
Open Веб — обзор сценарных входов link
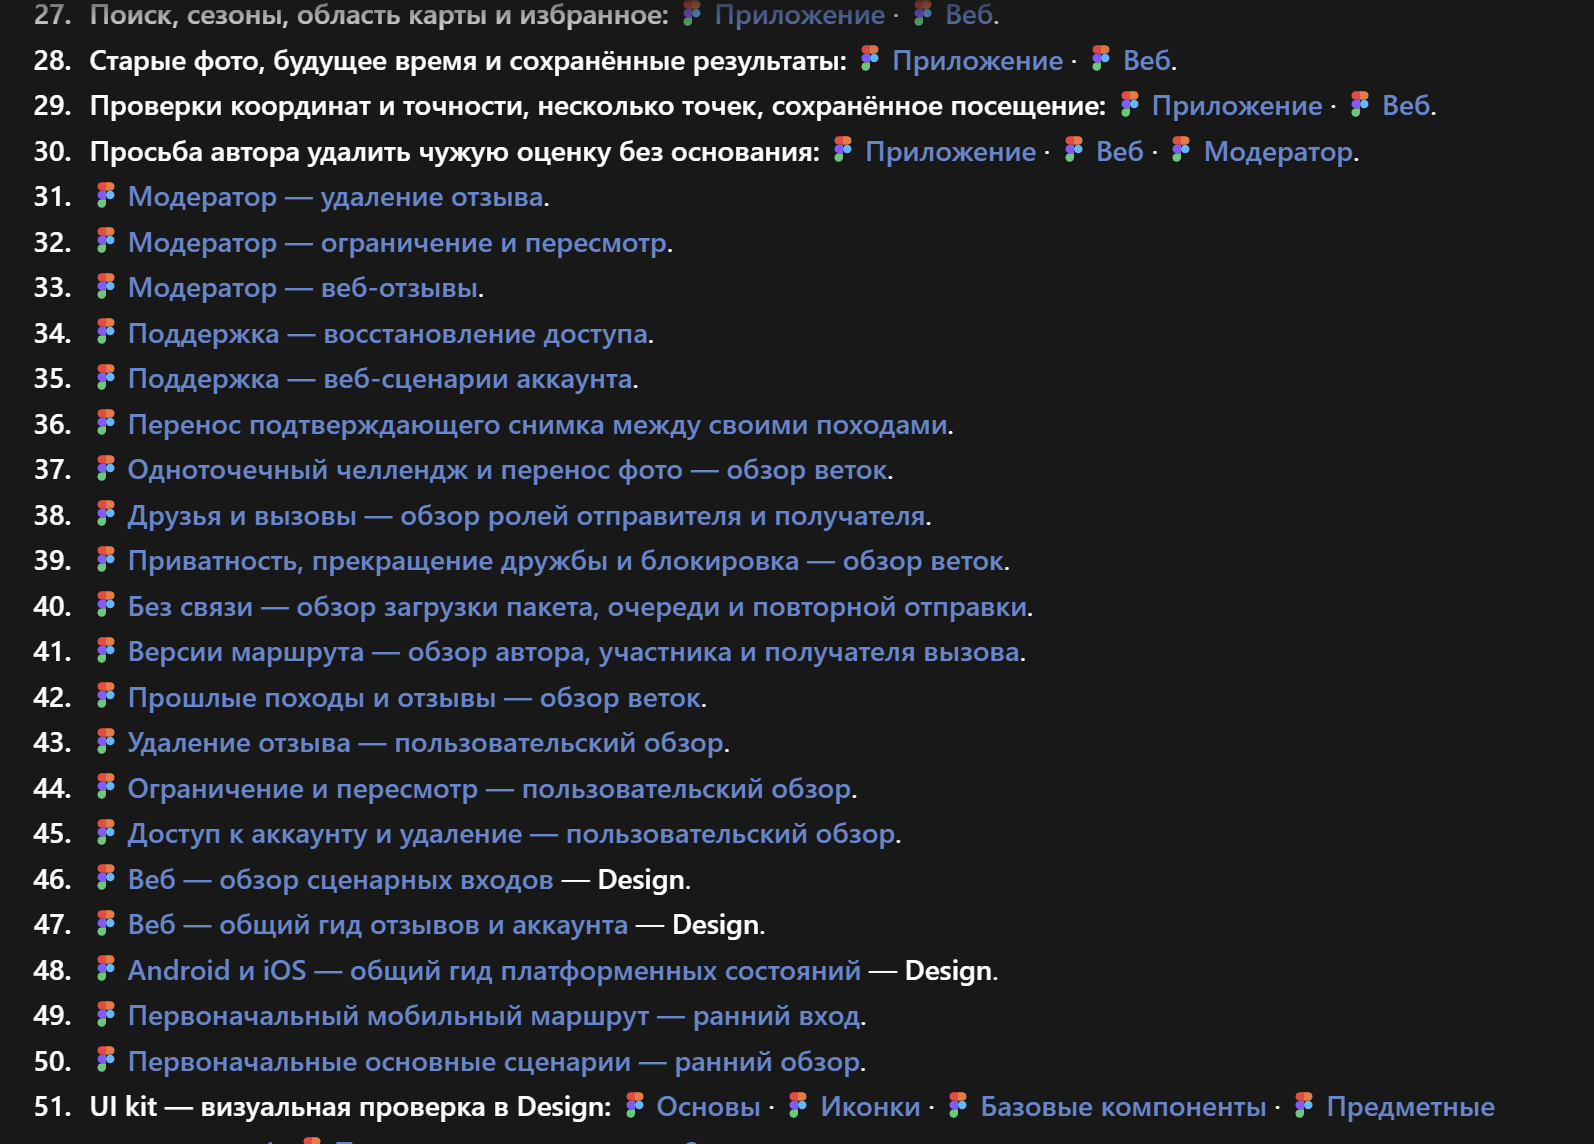coord(341,880)
